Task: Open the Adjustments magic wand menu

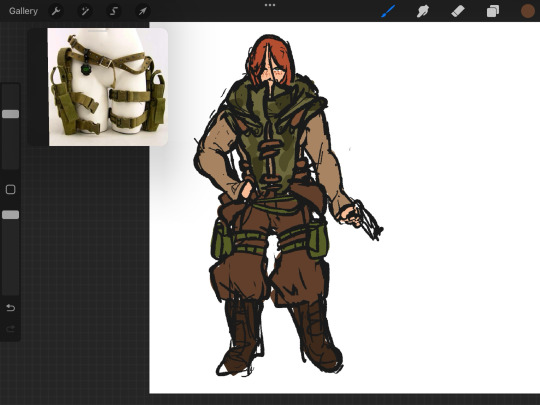Action: click(x=85, y=11)
